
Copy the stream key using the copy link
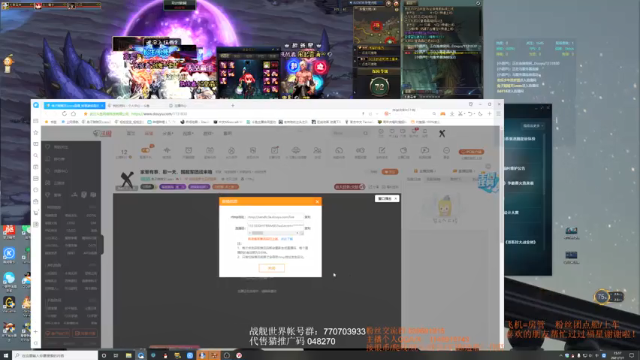(307, 228)
